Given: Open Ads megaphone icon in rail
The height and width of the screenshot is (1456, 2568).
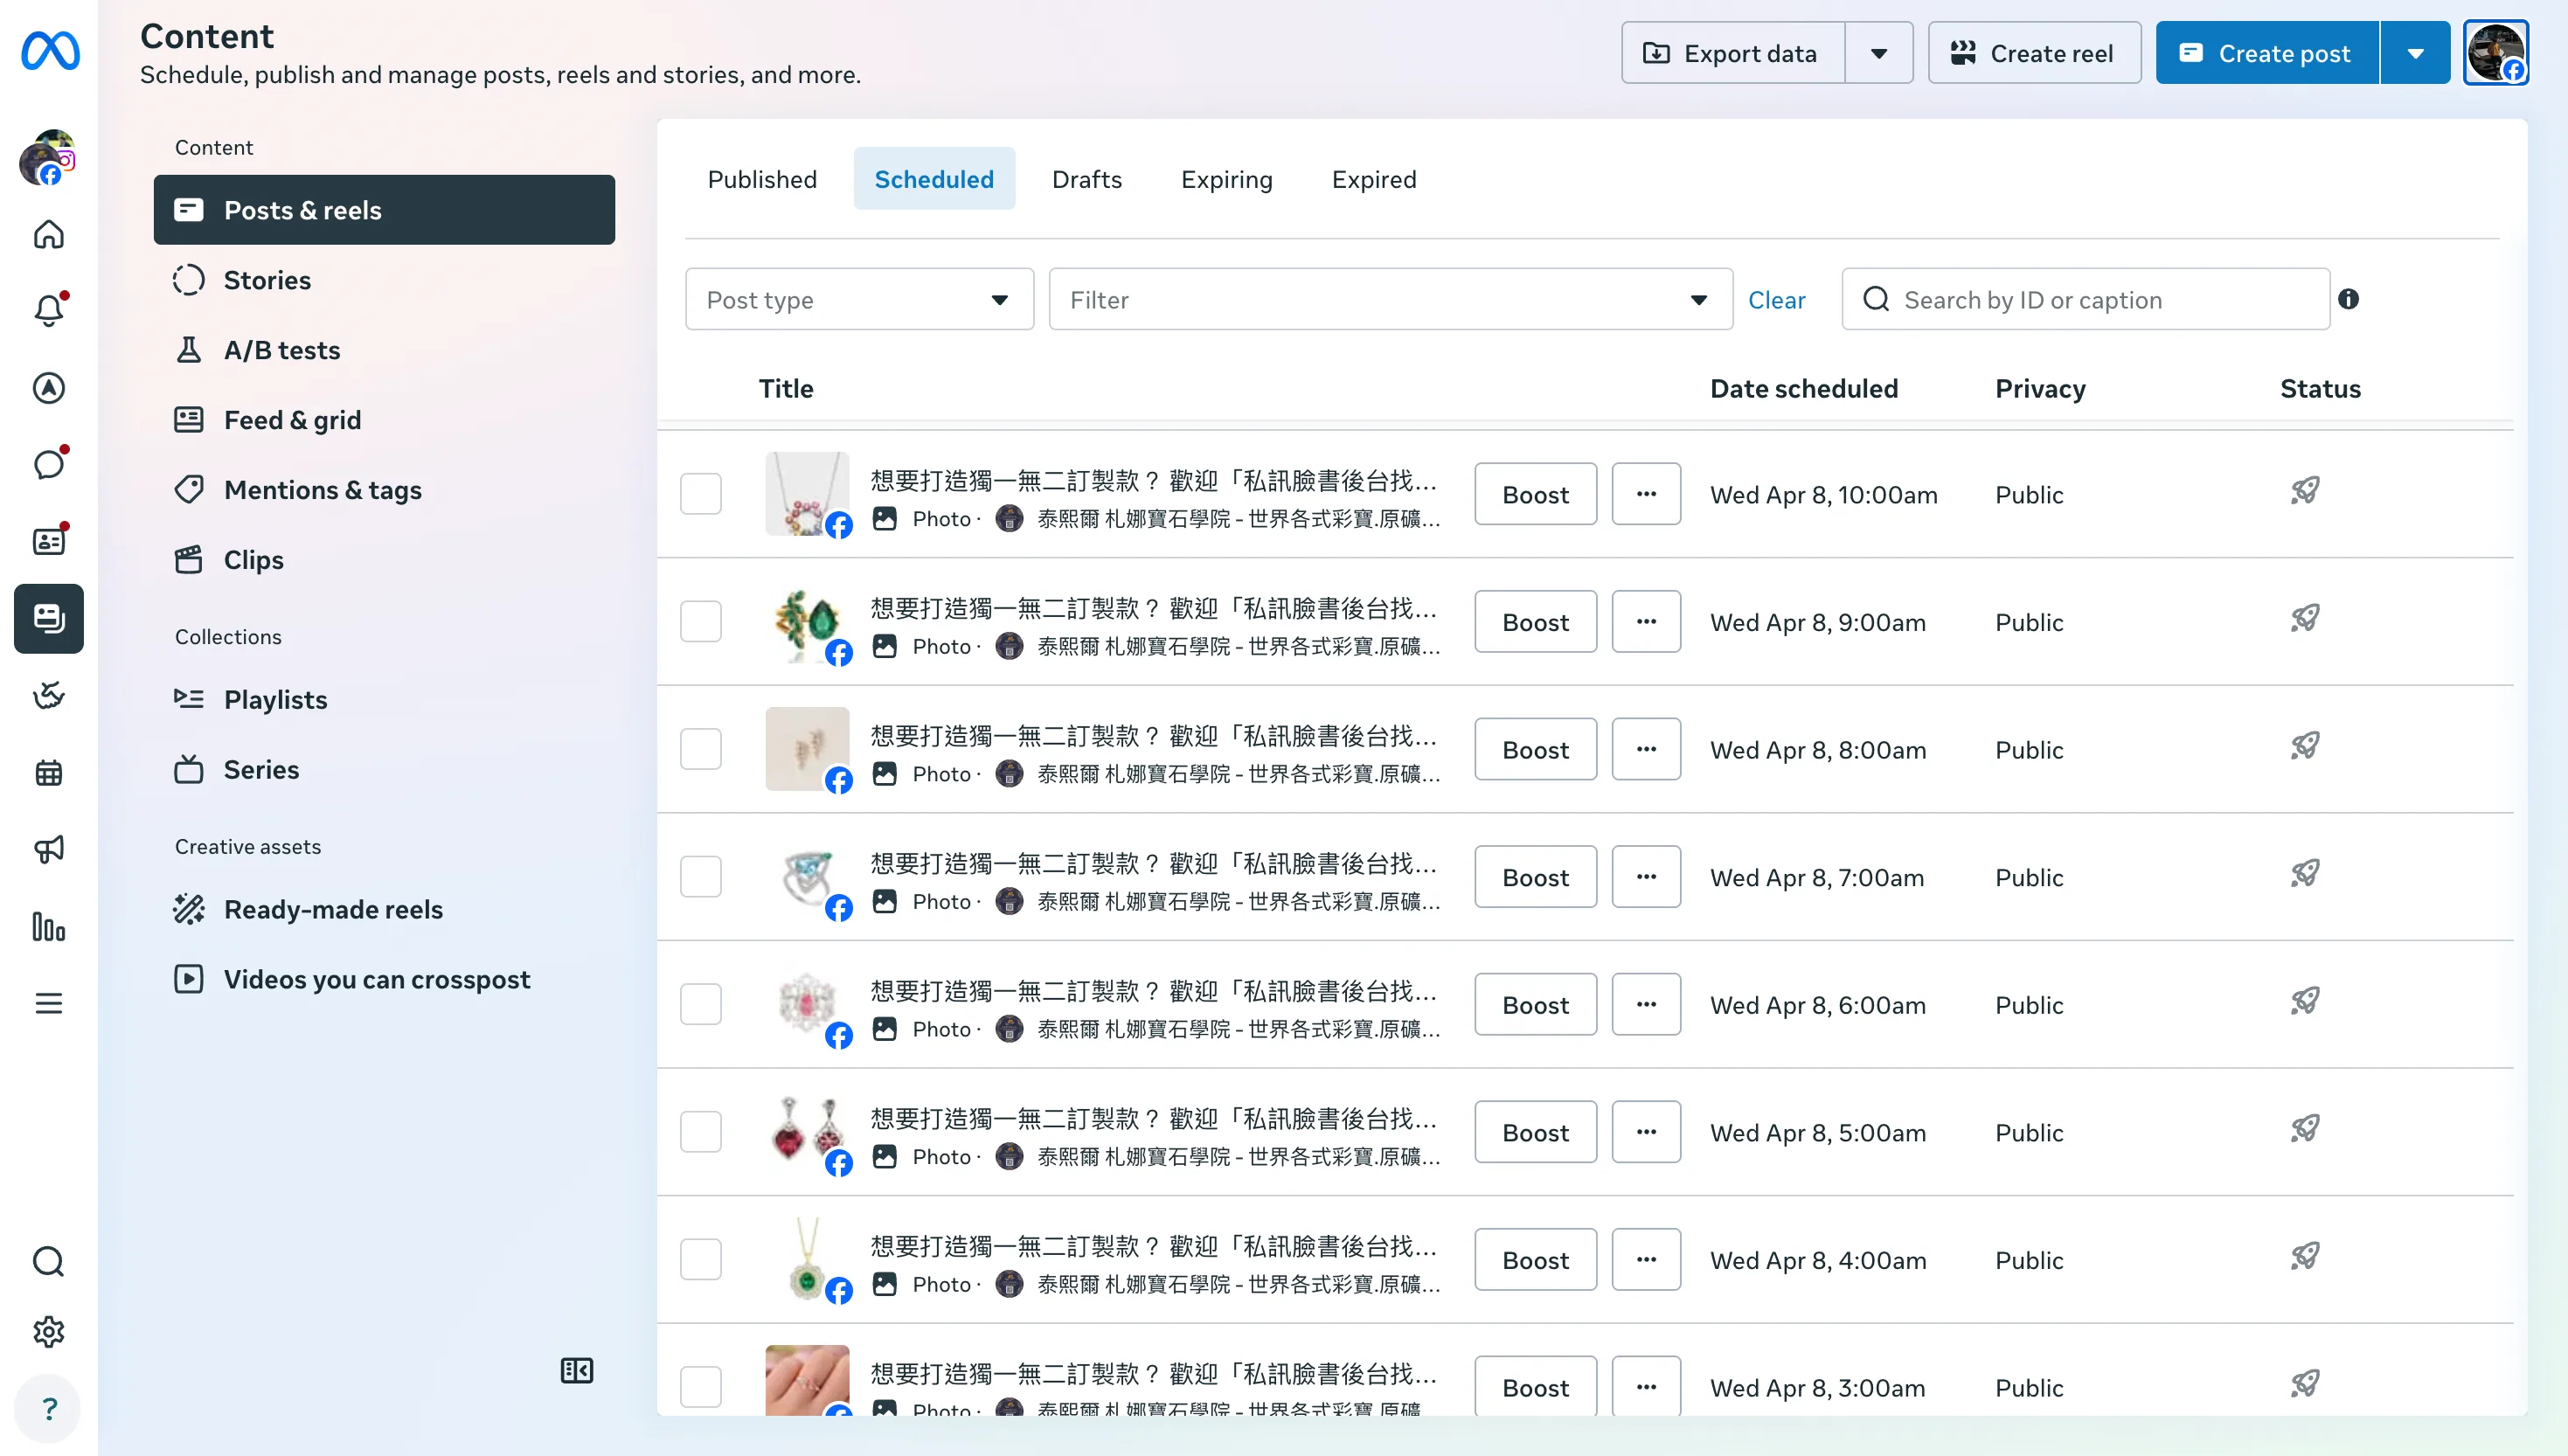Looking at the screenshot, I should [x=49, y=849].
